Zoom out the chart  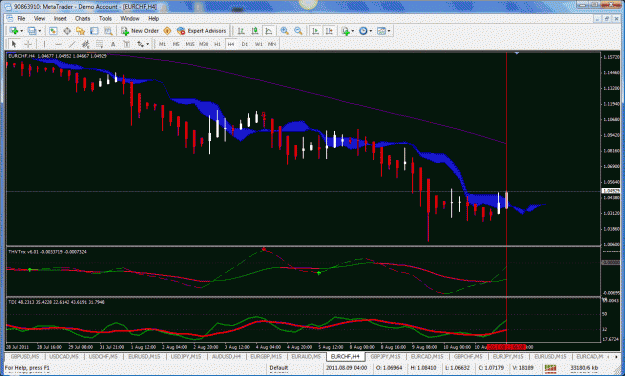pyautogui.click(x=298, y=31)
